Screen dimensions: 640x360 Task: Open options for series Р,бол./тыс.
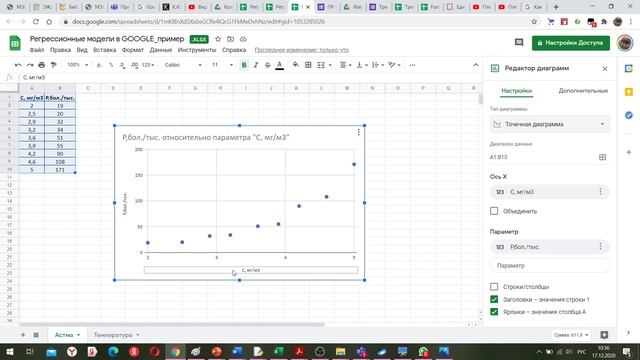point(600,247)
